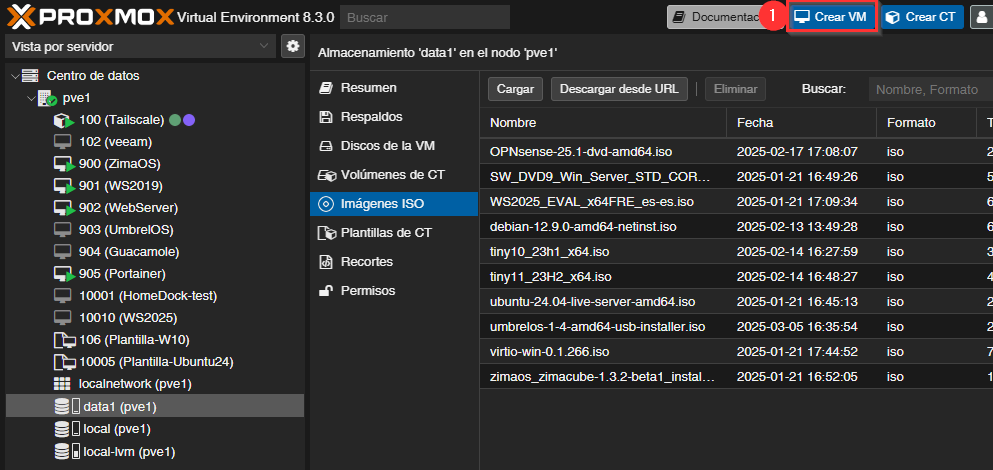Select the Imágenes ISO section

[393, 204]
